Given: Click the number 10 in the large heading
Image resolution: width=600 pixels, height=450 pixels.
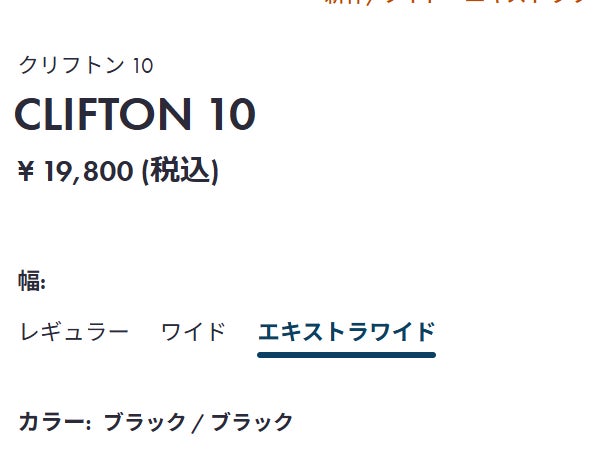Looking at the screenshot, I should coord(232,115).
